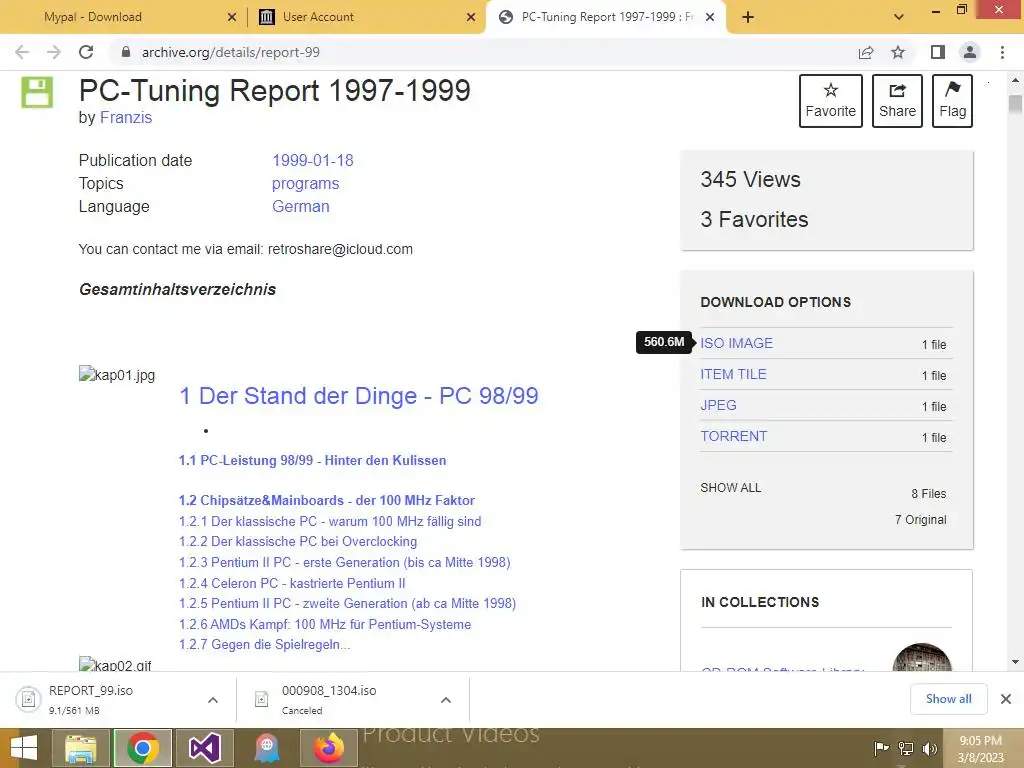Flag this archive item

[x=952, y=101]
